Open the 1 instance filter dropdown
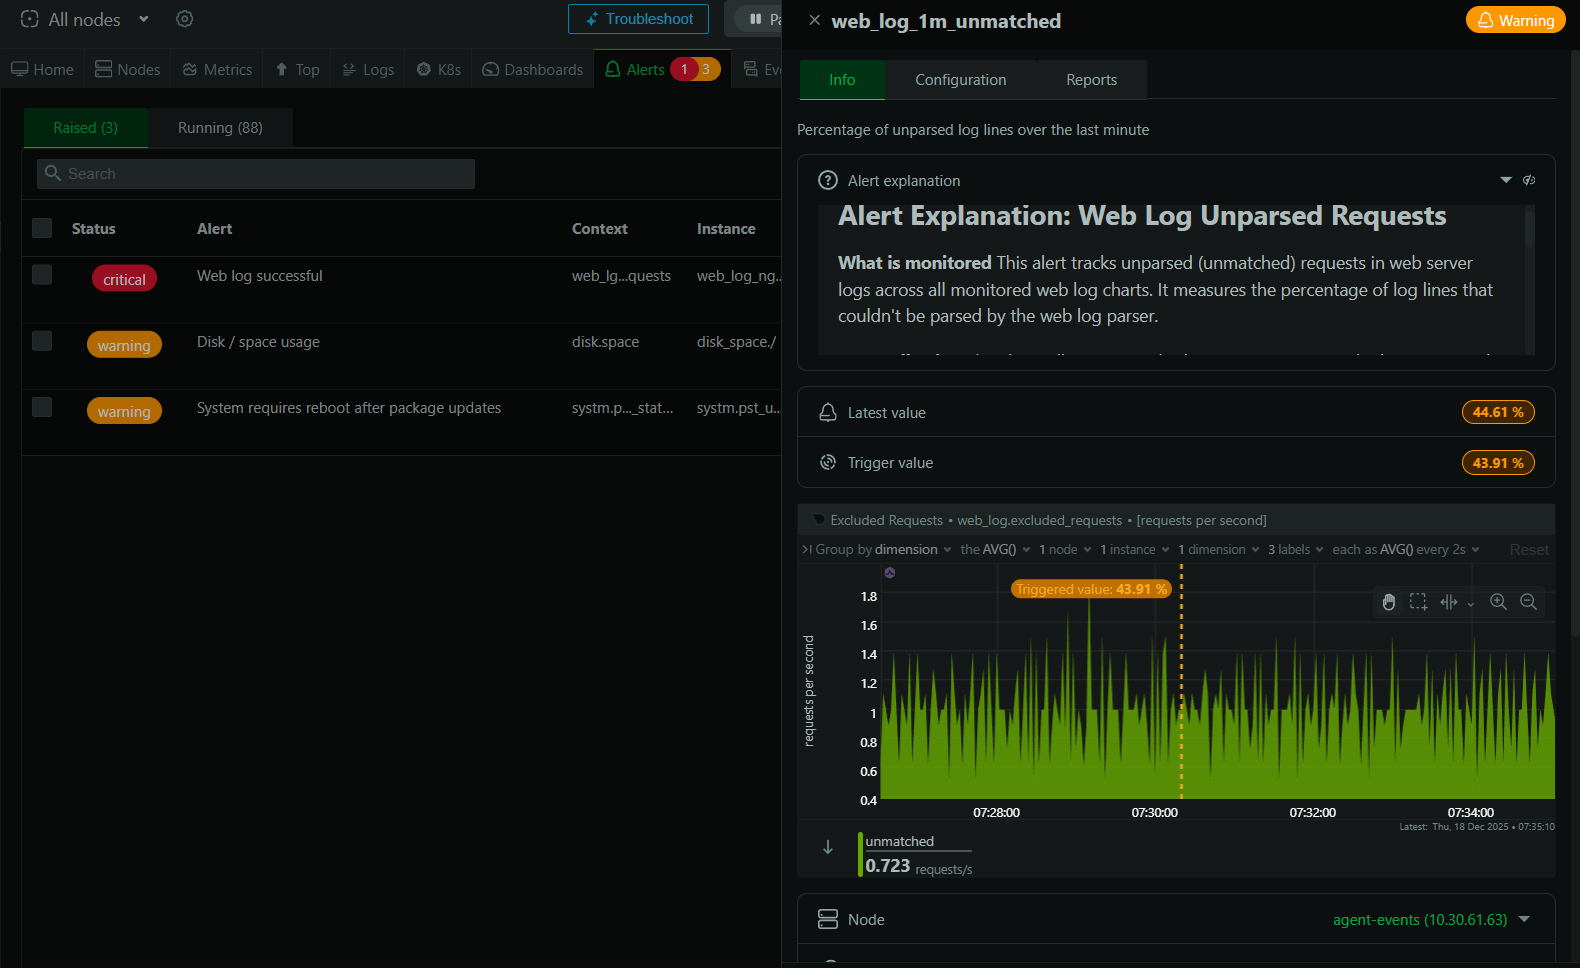The height and width of the screenshot is (968, 1580). click(1135, 549)
